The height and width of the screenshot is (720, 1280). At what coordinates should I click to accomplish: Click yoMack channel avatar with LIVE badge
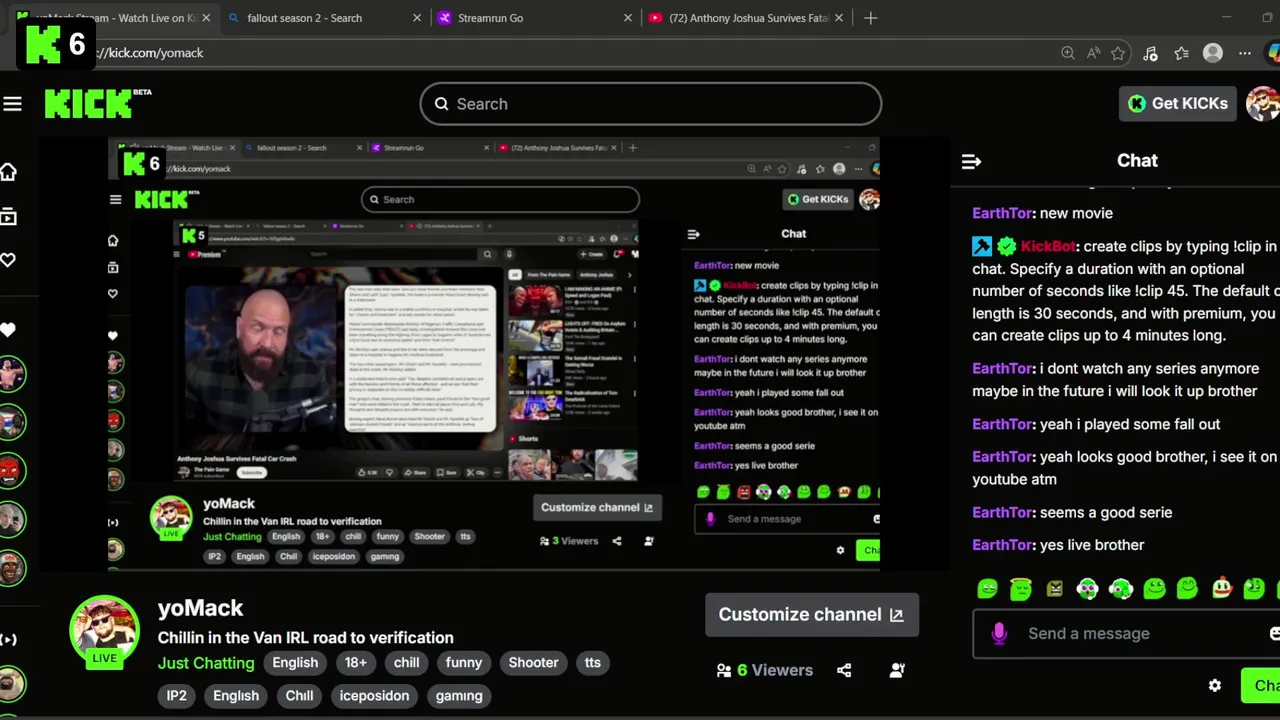pos(104,632)
